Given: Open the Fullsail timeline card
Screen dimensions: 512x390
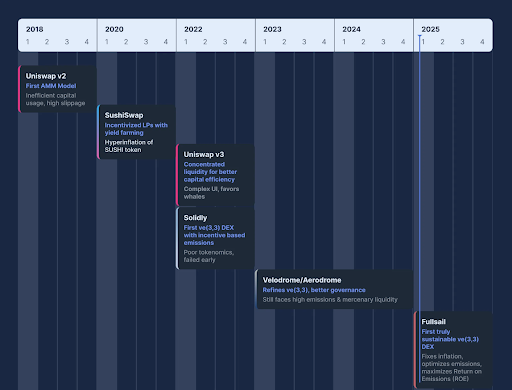Looking at the screenshot, I should point(453,350).
